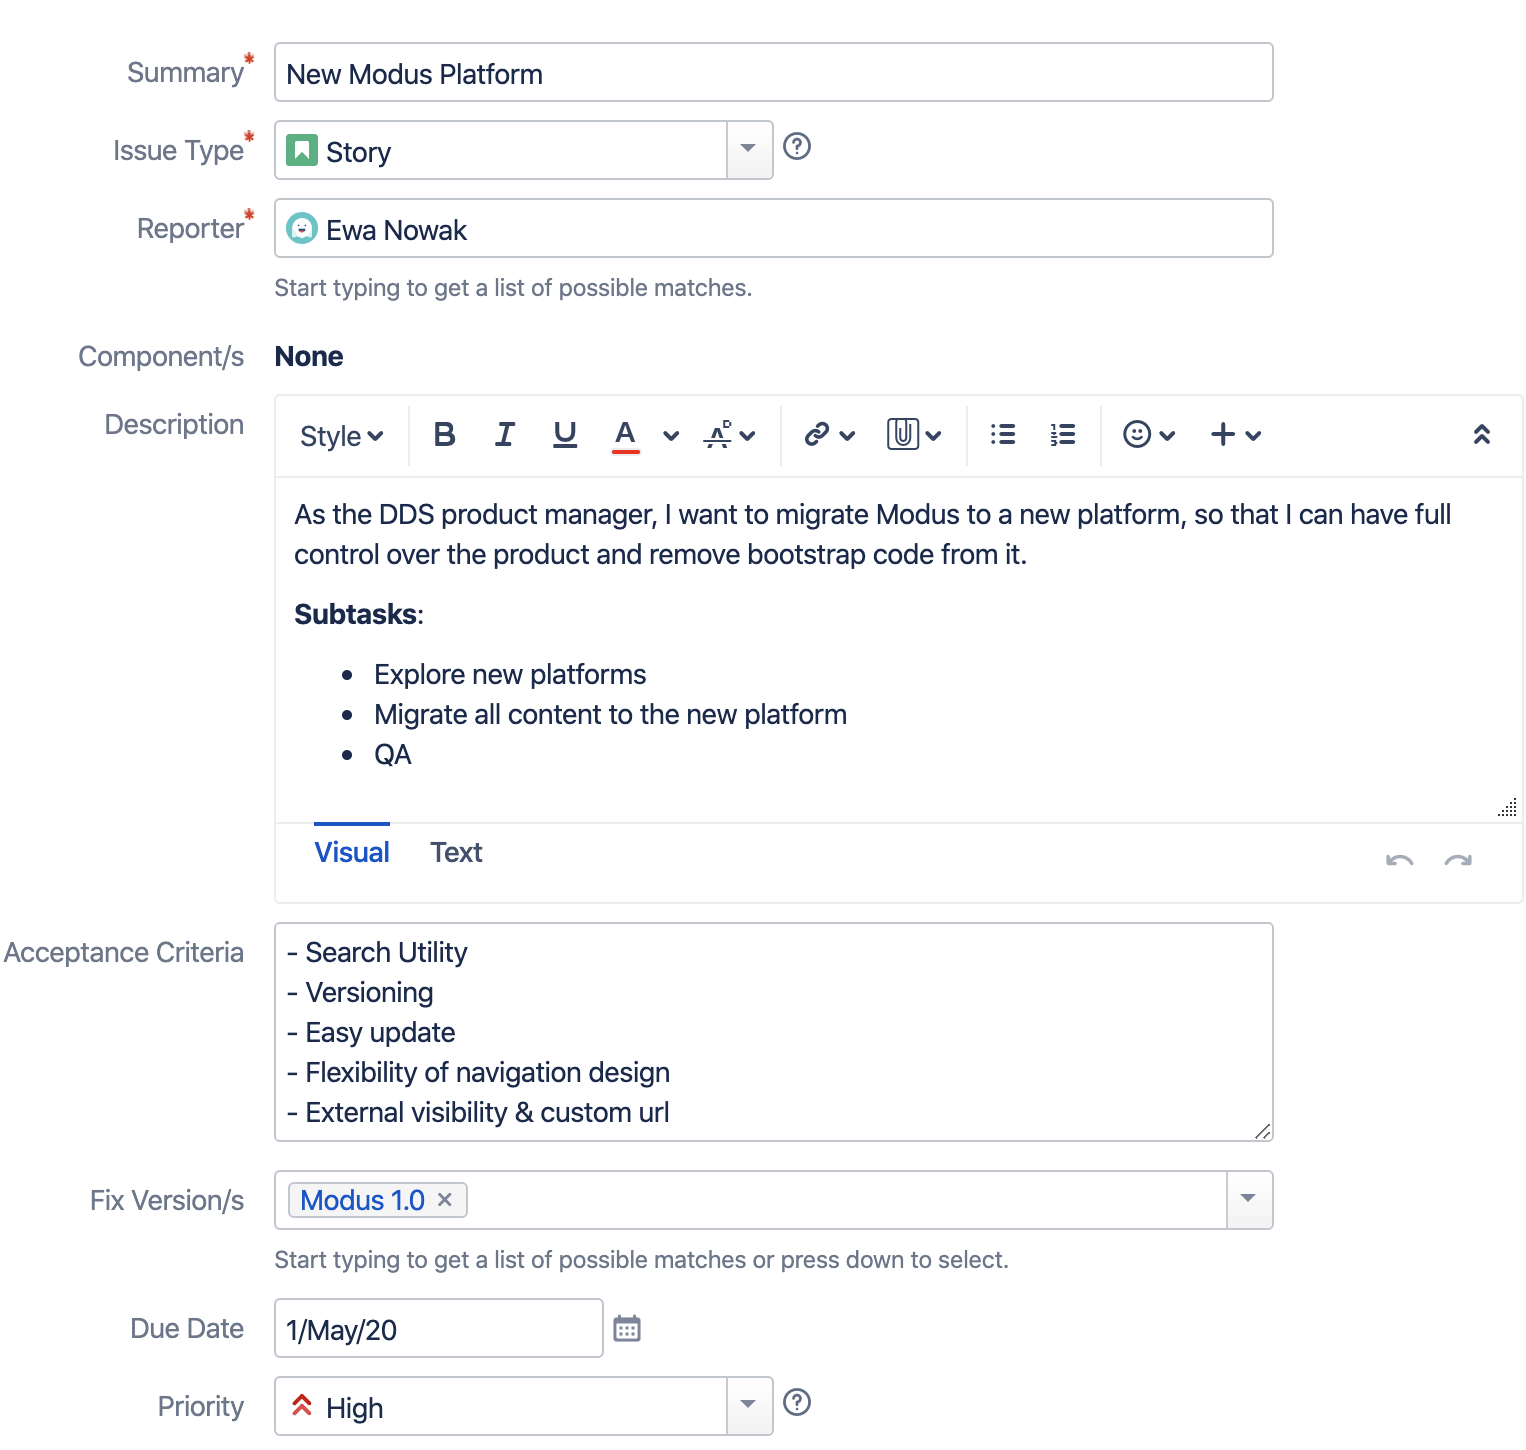The width and height of the screenshot is (1526, 1450).
Task: Select the Visual editing tab
Action: [x=351, y=852]
